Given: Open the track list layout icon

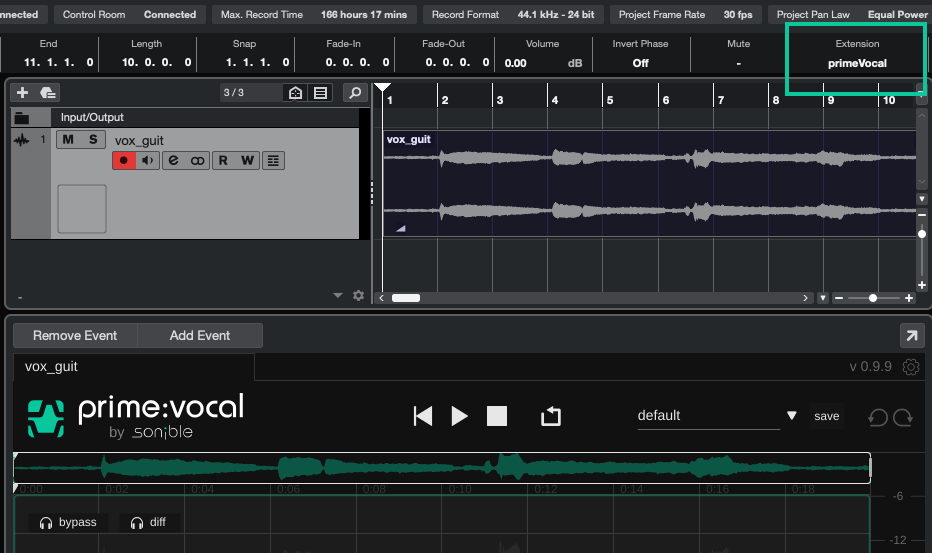Looking at the screenshot, I should coord(320,93).
